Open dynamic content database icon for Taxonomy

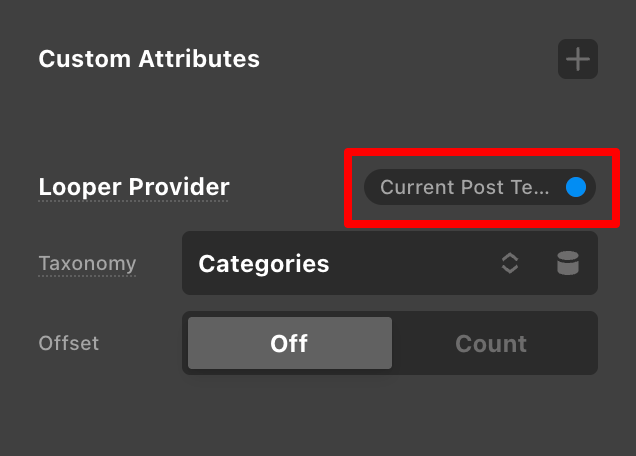pyautogui.click(x=568, y=263)
